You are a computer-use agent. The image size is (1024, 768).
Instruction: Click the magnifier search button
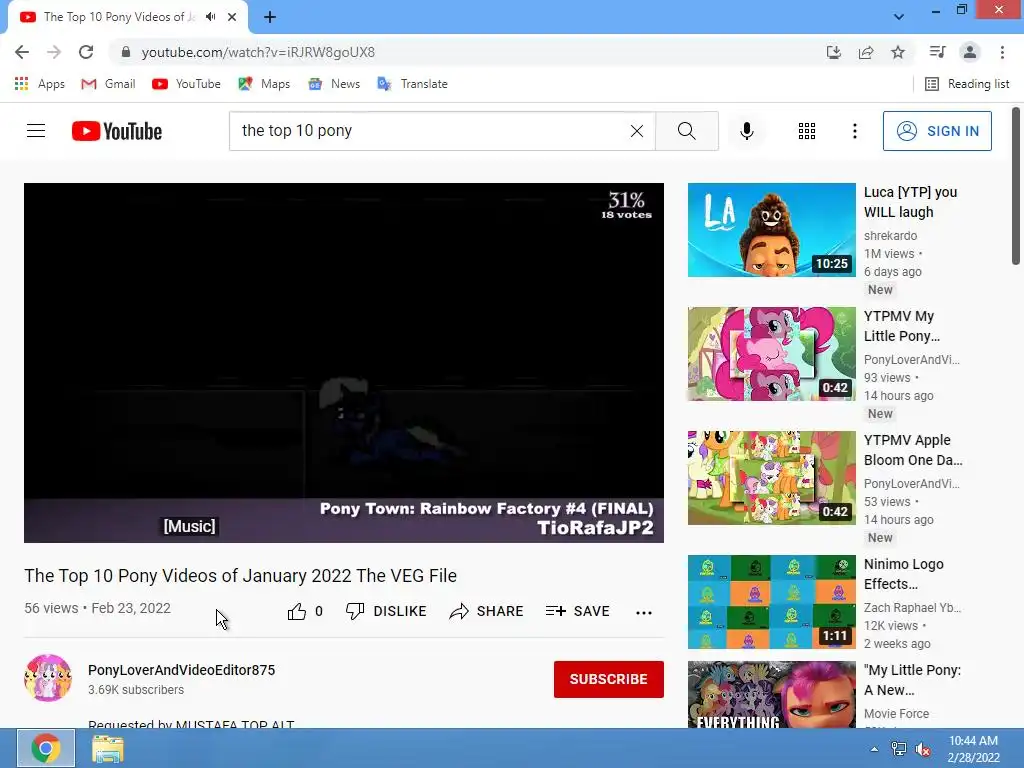tap(686, 131)
